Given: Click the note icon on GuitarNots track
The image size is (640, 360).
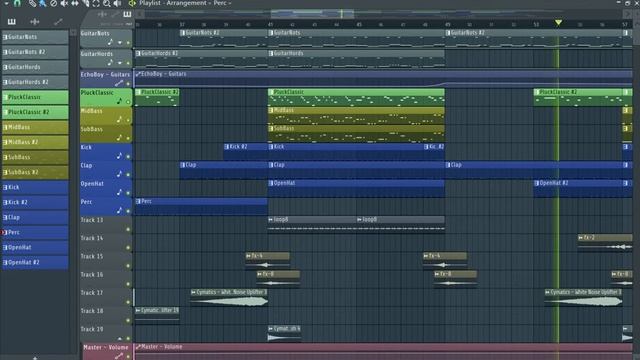Looking at the screenshot, I should pos(110,42).
